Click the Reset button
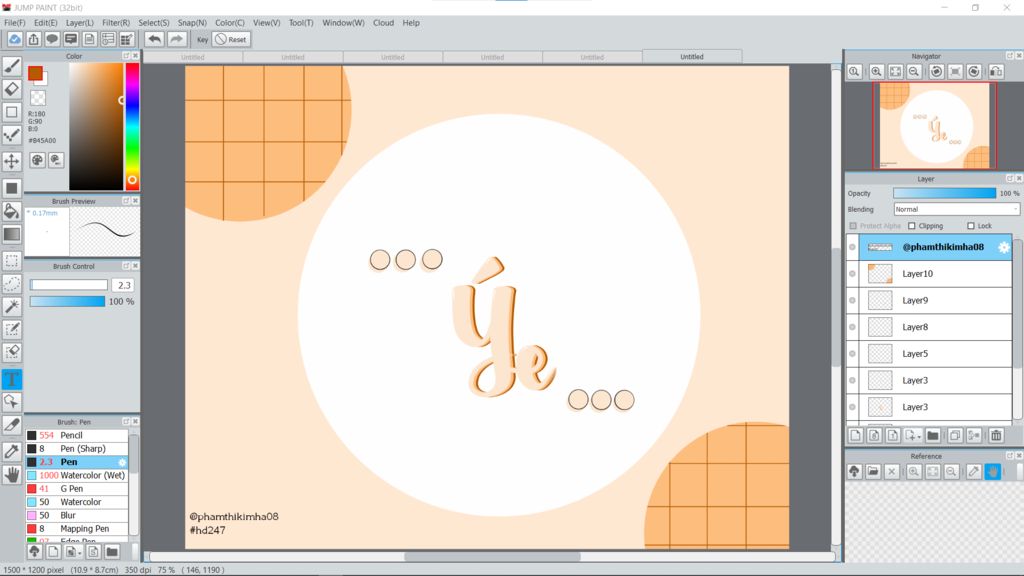This screenshot has height=576, width=1024. pyautogui.click(x=231, y=39)
